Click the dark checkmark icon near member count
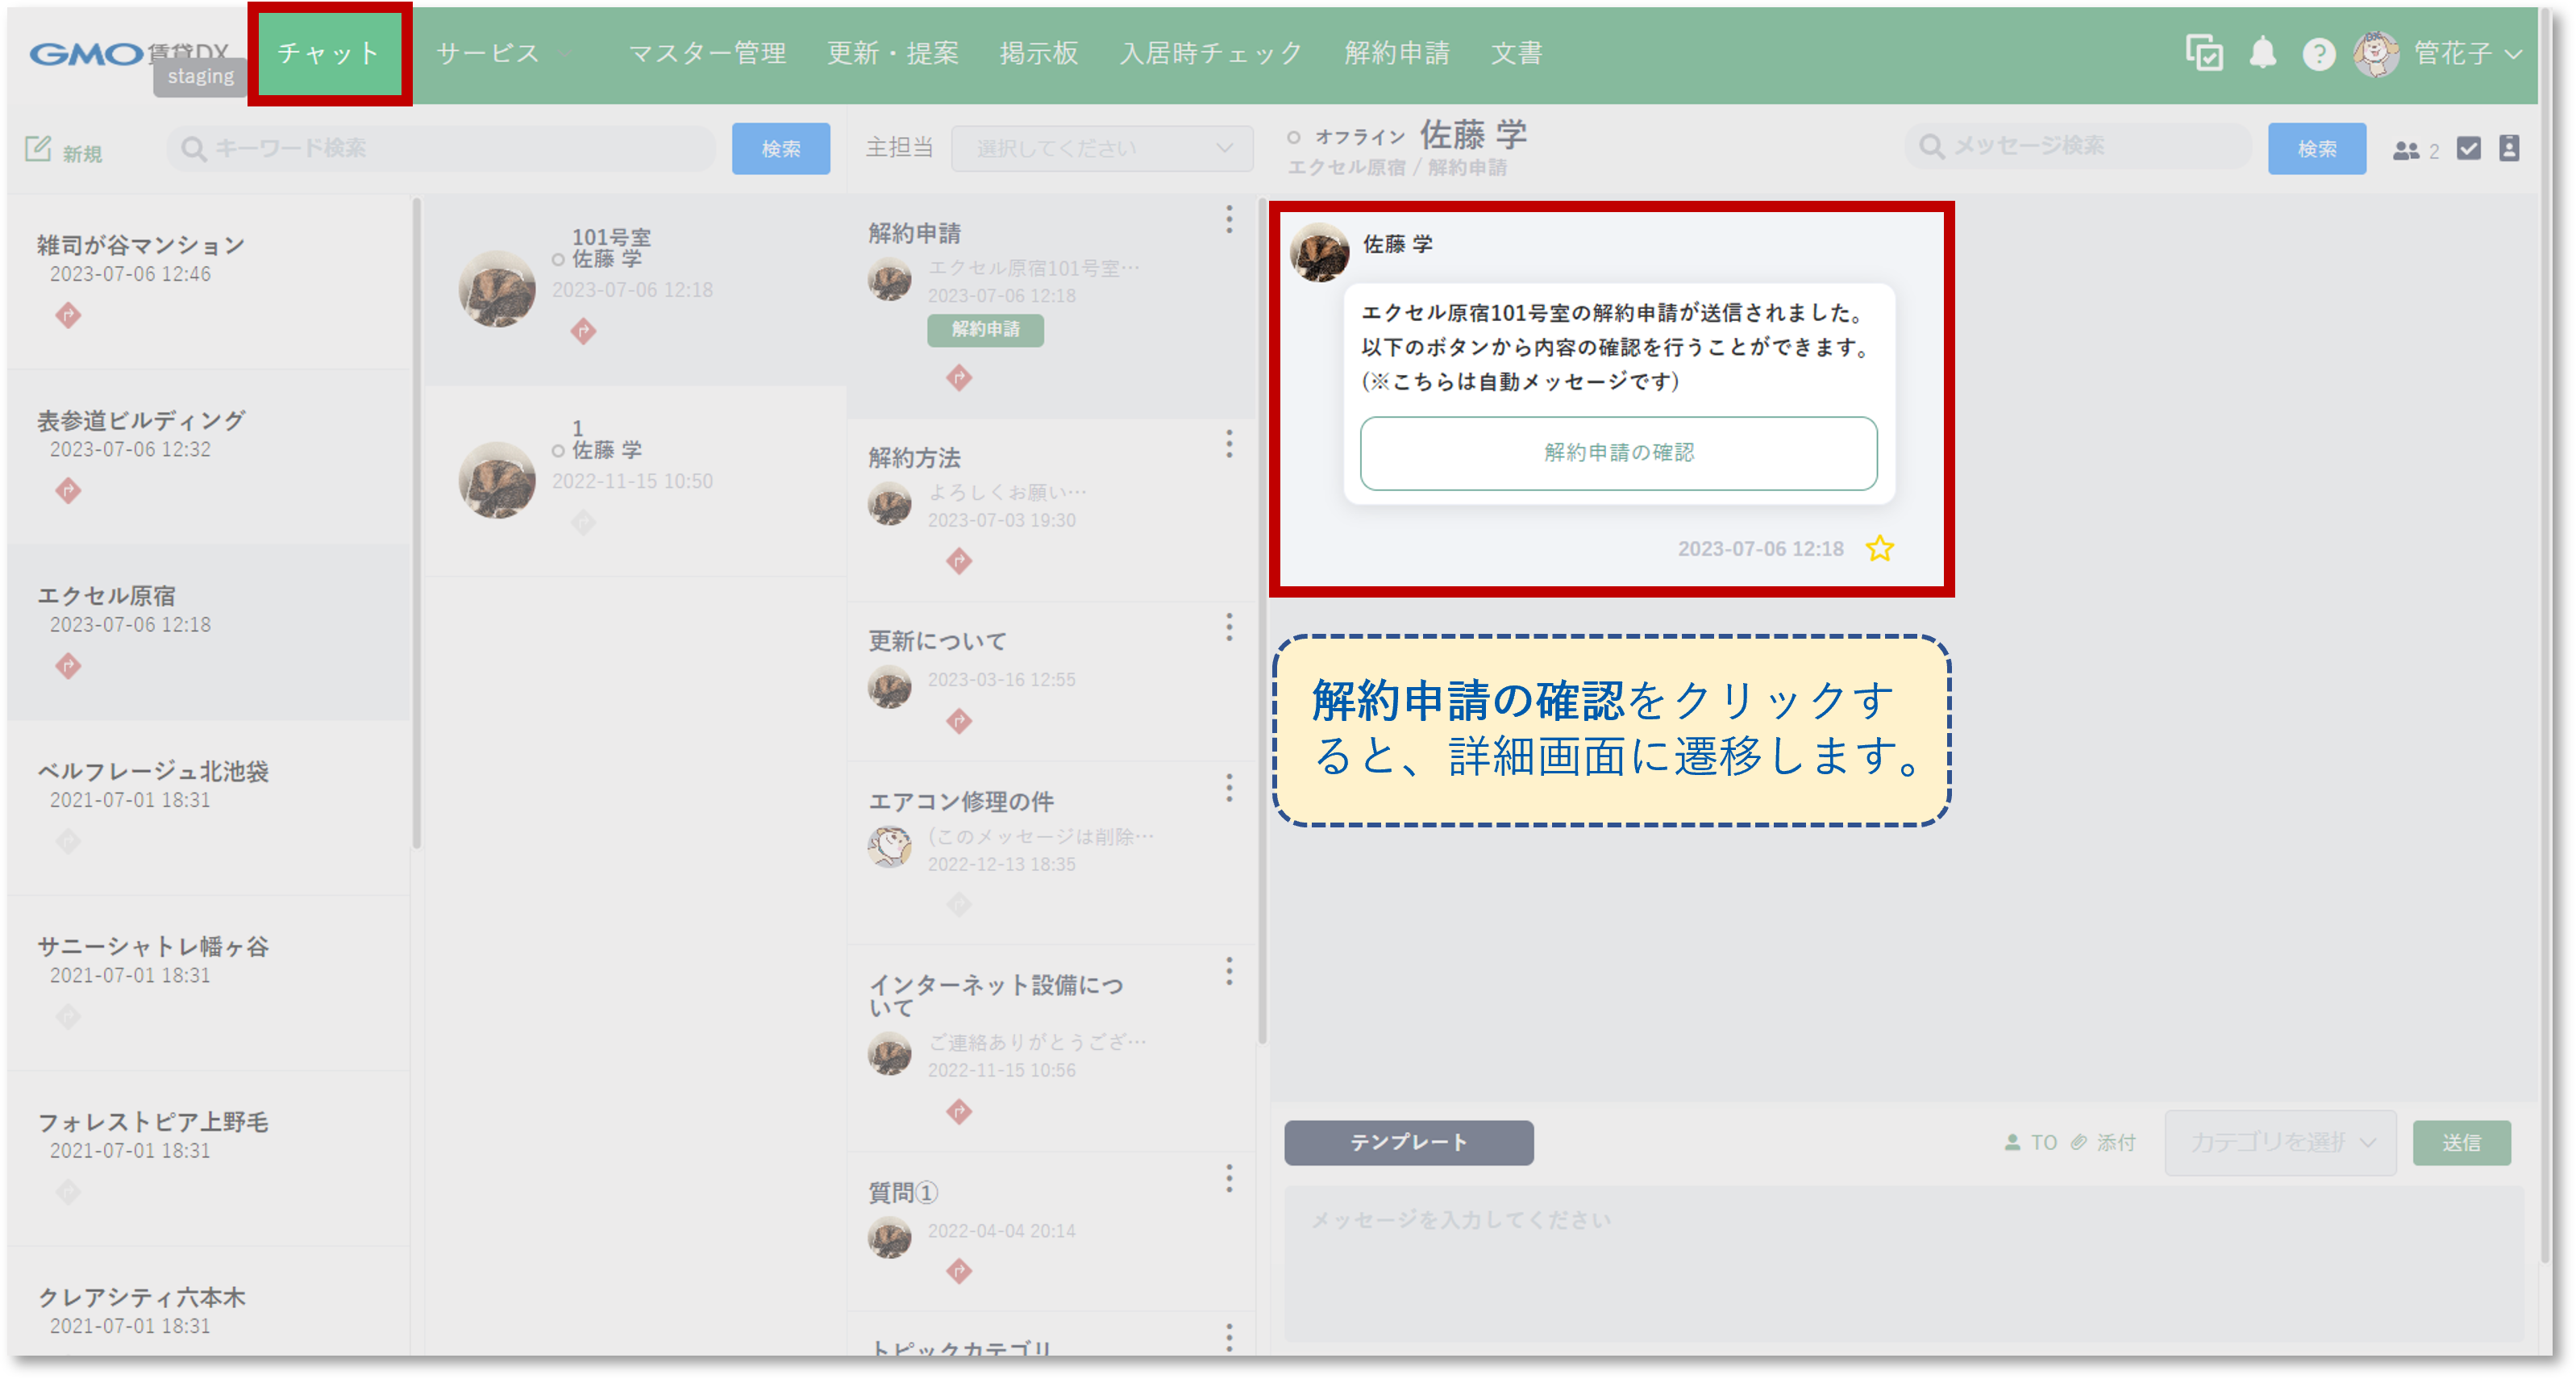2576x1379 pixels. tap(2468, 148)
